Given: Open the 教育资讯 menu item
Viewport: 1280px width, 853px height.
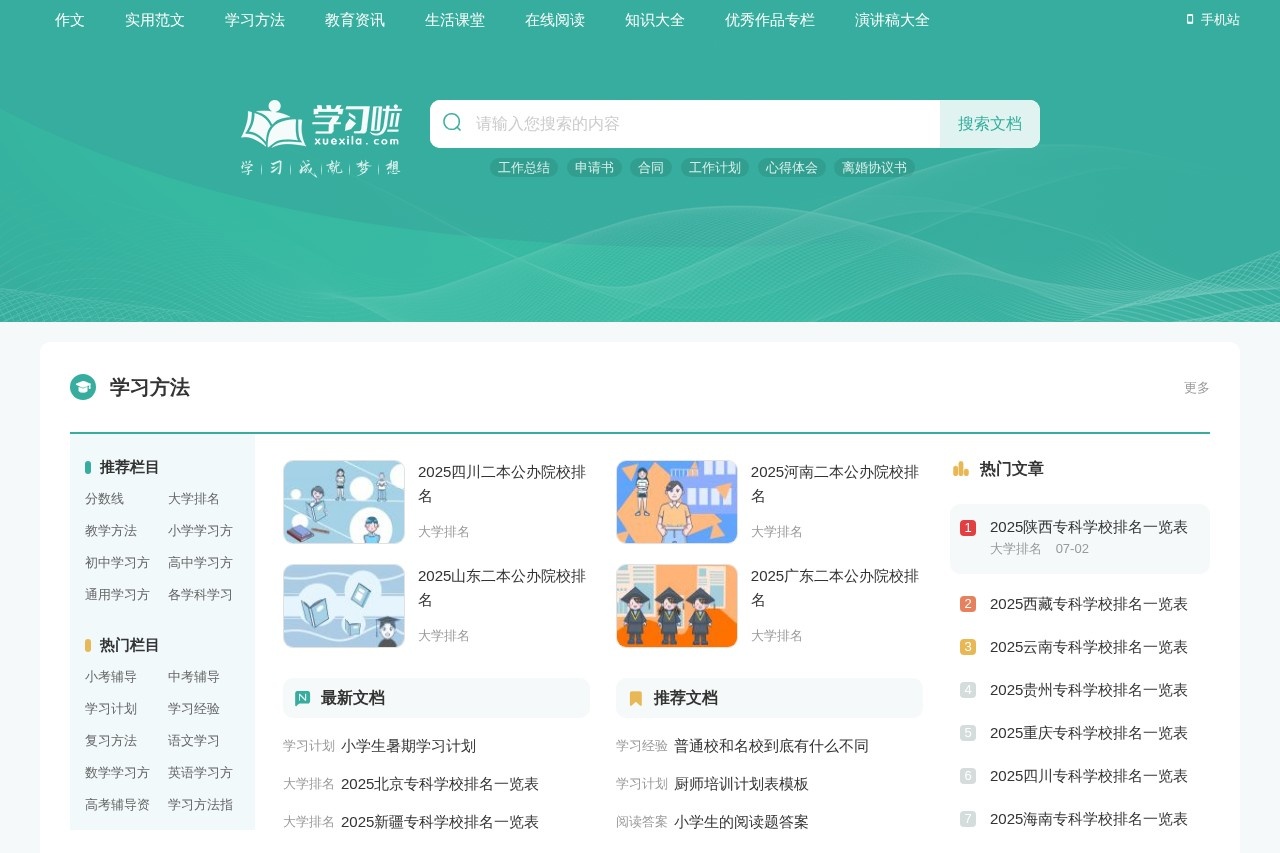Looking at the screenshot, I should pyautogui.click(x=355, y=19).
